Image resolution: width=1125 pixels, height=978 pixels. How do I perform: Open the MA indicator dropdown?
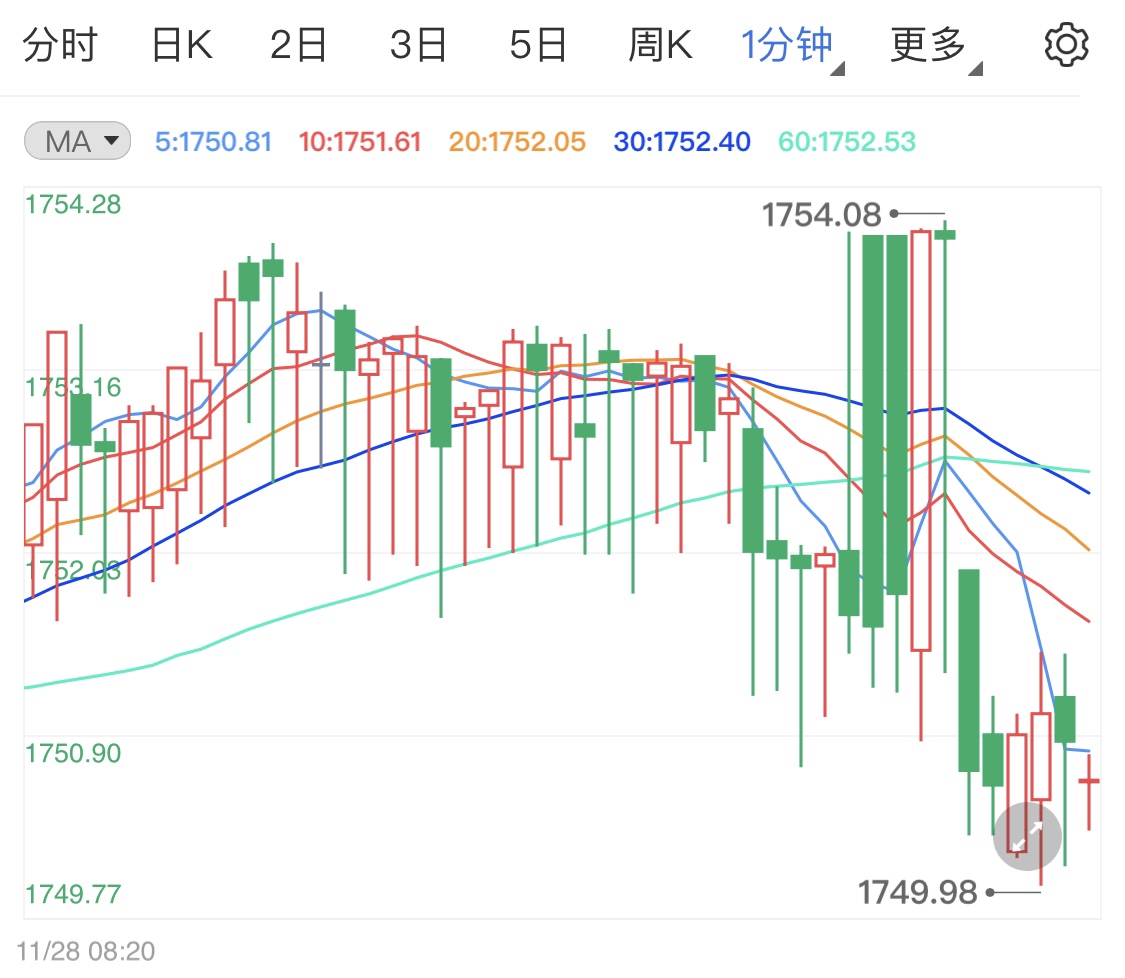pyautogui.click(x=77, y=141)
